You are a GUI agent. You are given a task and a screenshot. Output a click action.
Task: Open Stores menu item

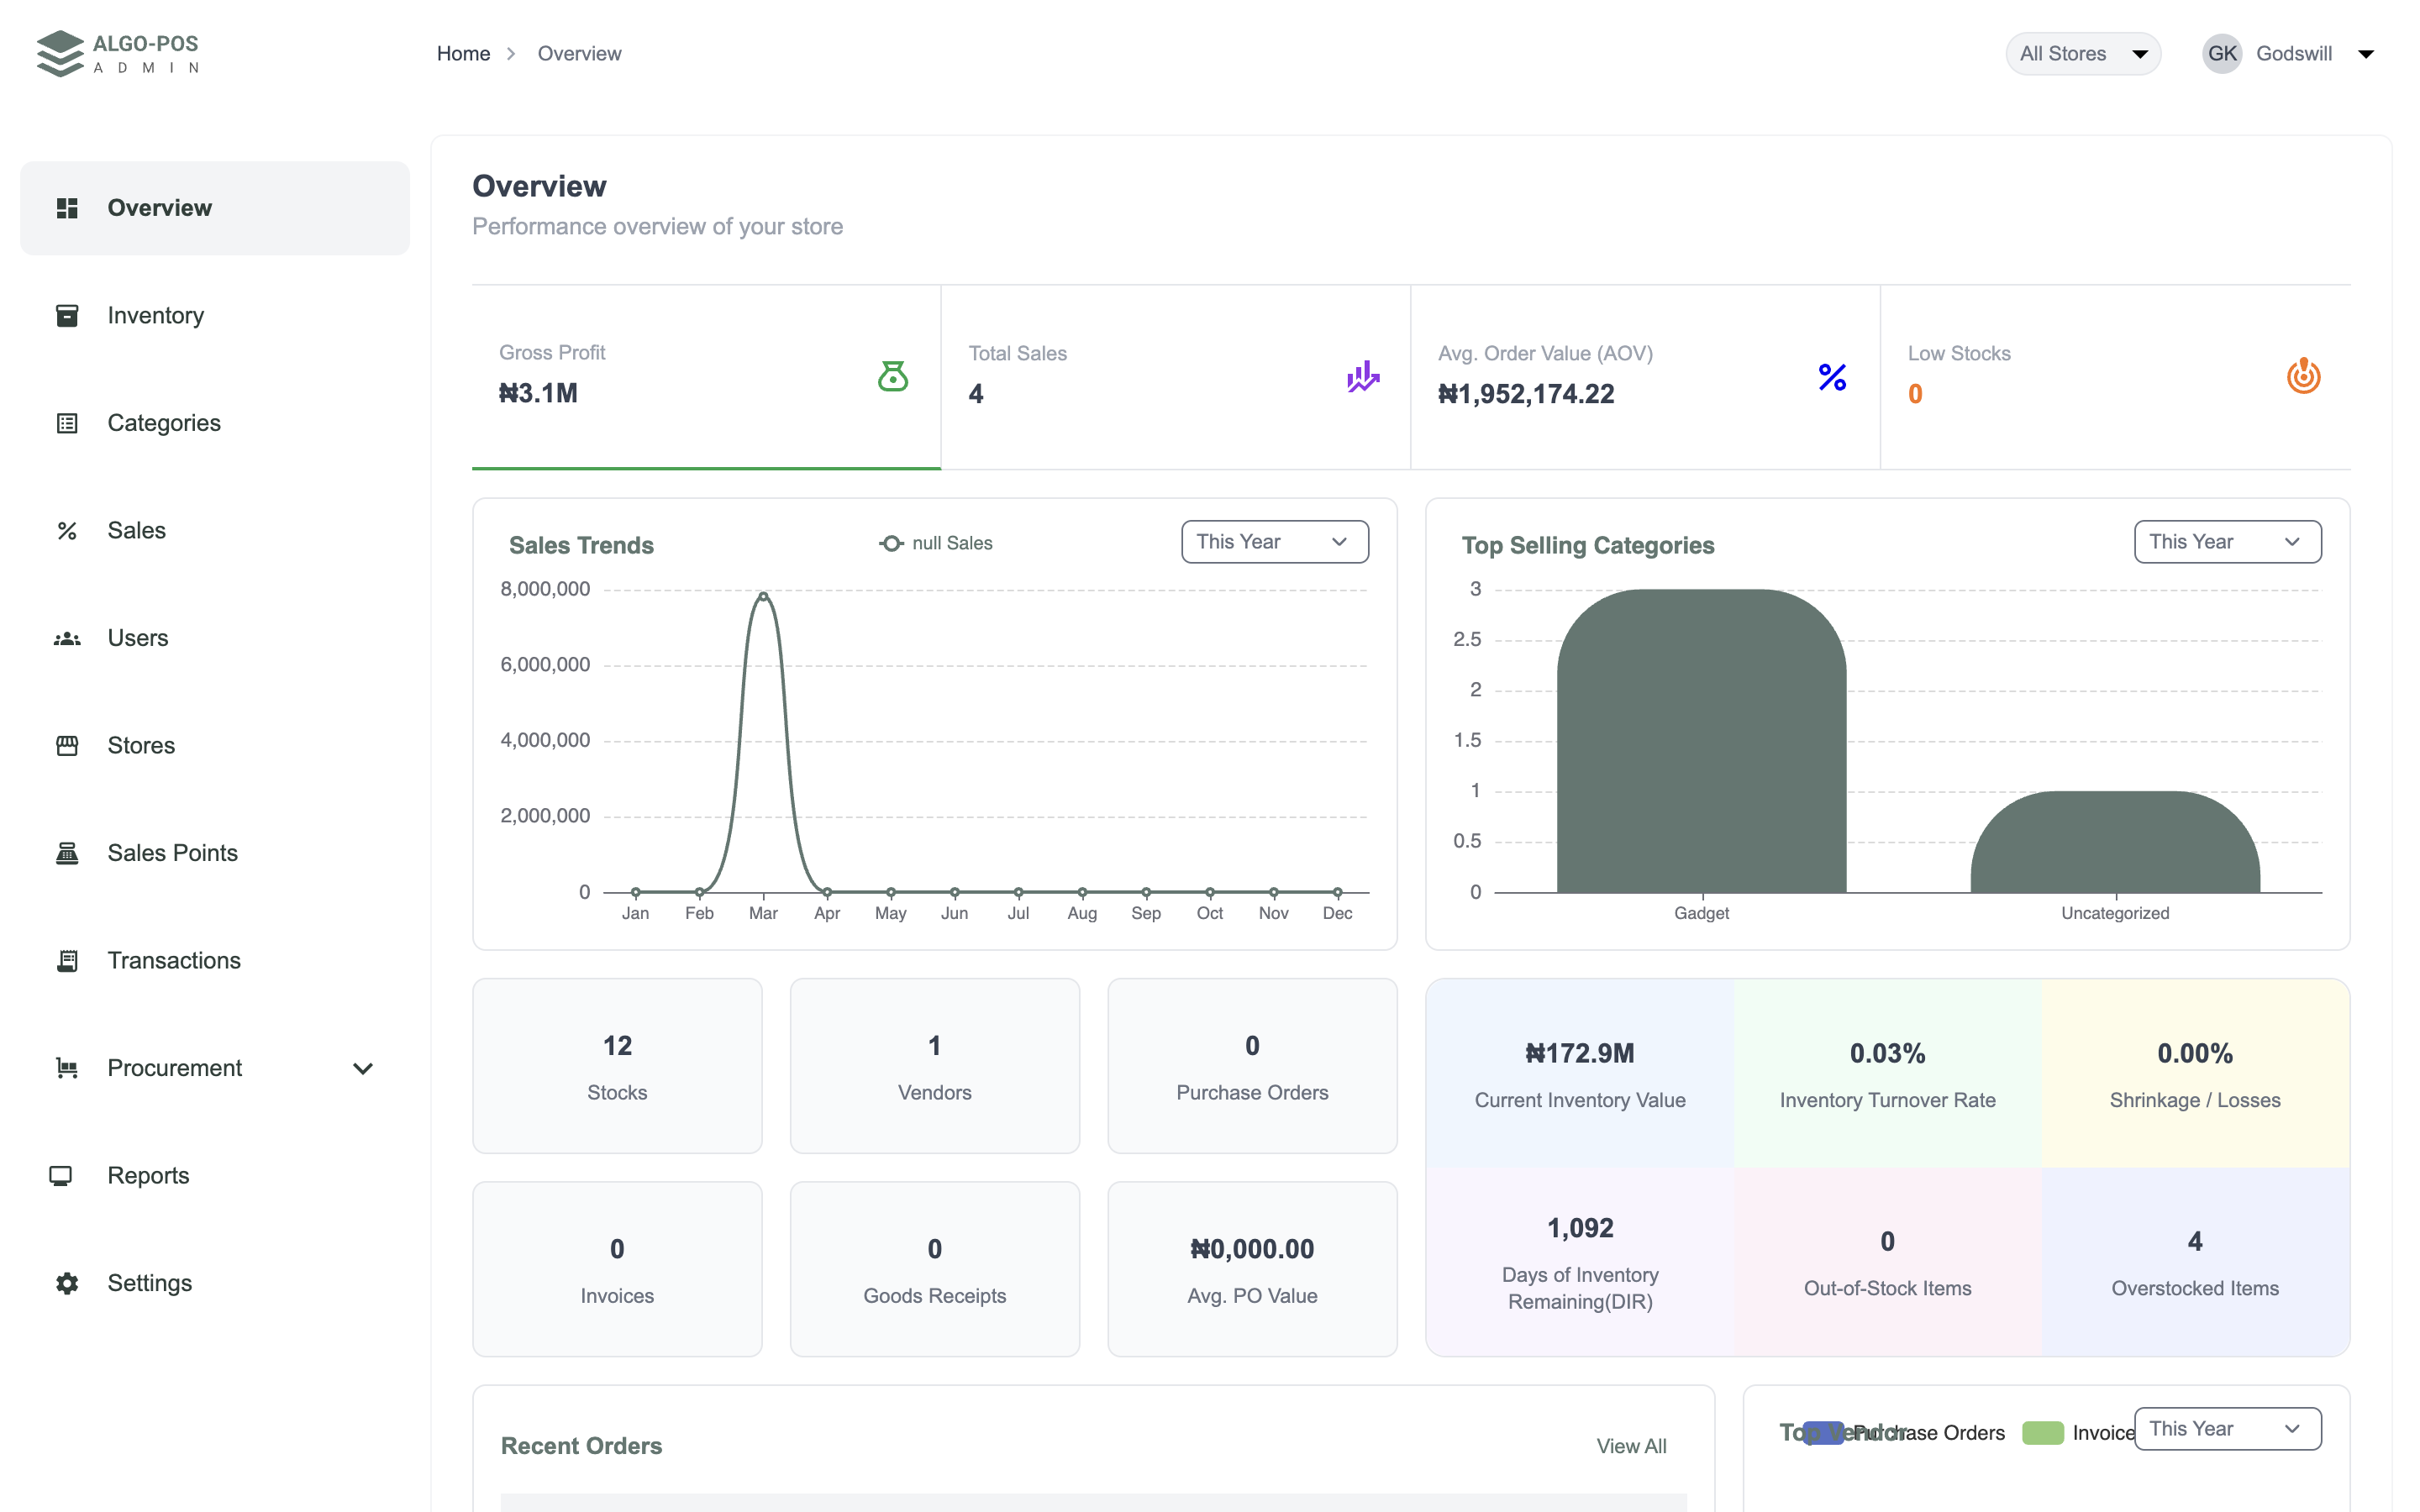click(215, 746)
